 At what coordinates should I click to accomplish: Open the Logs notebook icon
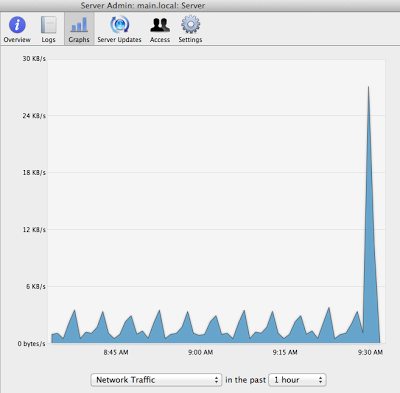[48, 25]
